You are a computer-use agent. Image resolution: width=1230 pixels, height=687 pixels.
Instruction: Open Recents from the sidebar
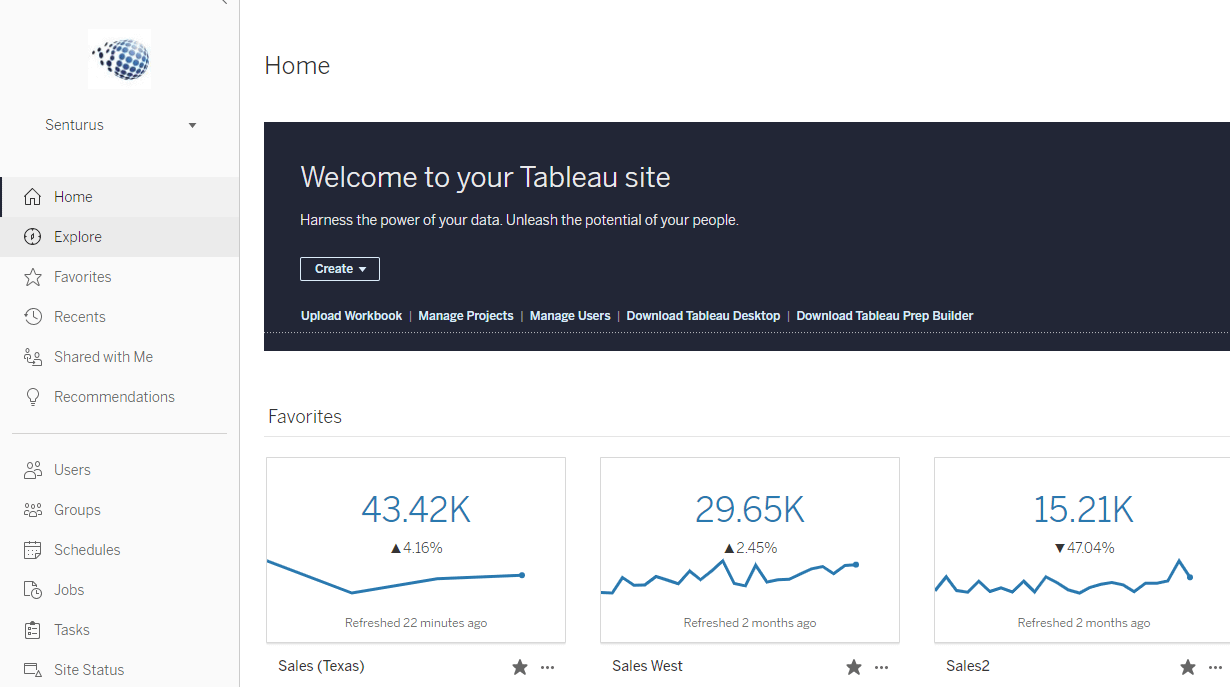(80, 316)
